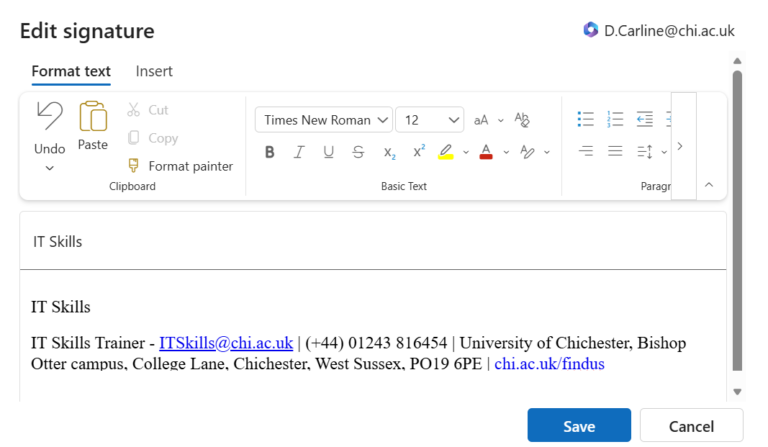Viewport: 768px width, 447px height.
Task: Click the Cancel button
Action: pyautogui.click(x=691, y=426)
